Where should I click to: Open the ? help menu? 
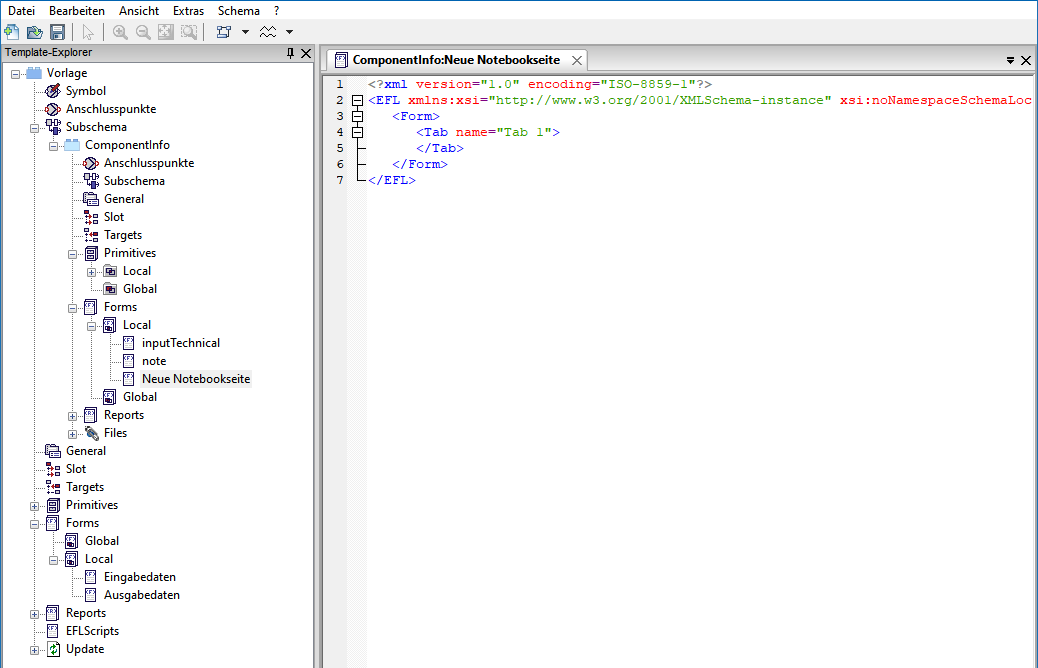coord(277,11)
